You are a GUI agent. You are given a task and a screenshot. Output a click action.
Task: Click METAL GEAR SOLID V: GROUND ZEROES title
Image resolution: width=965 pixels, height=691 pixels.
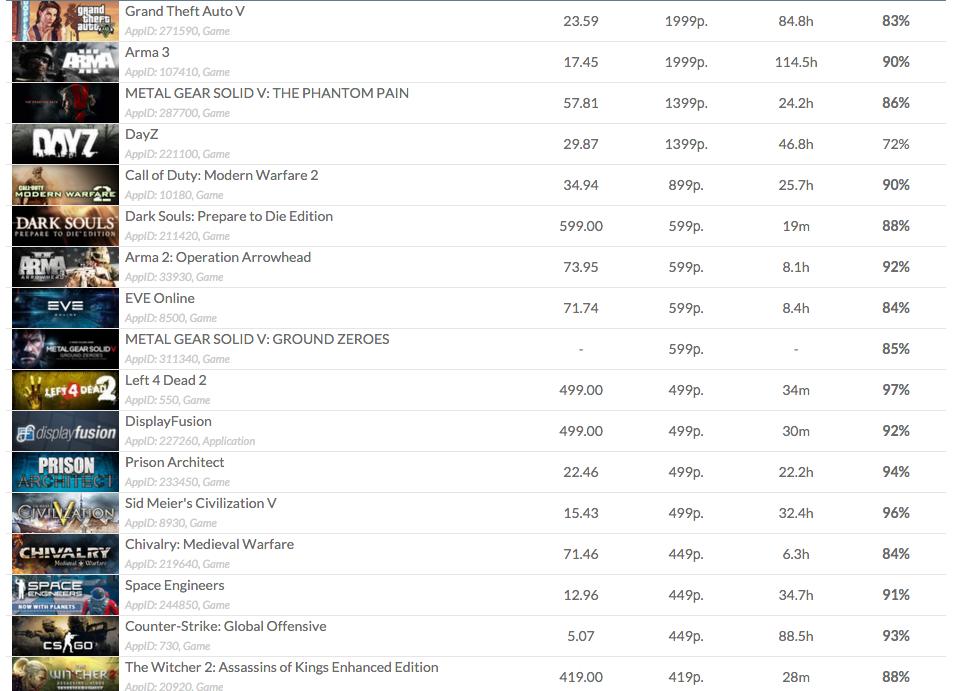[x=256, y=339]
